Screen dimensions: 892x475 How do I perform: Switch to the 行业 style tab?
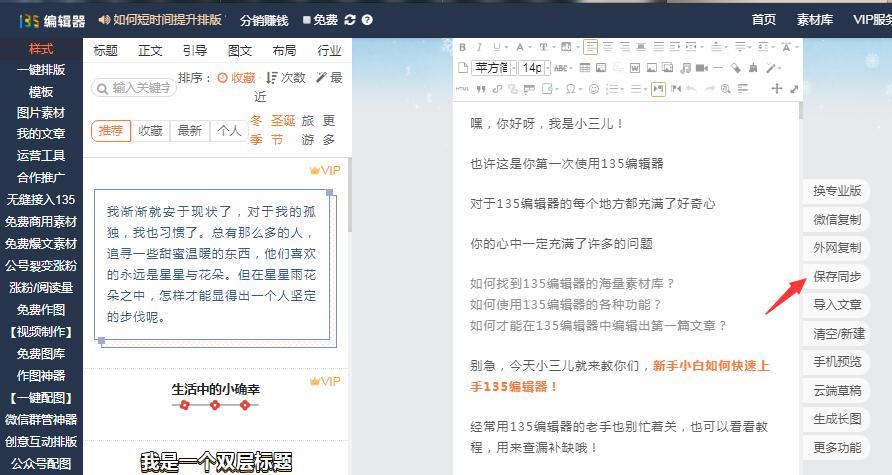tap(329, 51)
